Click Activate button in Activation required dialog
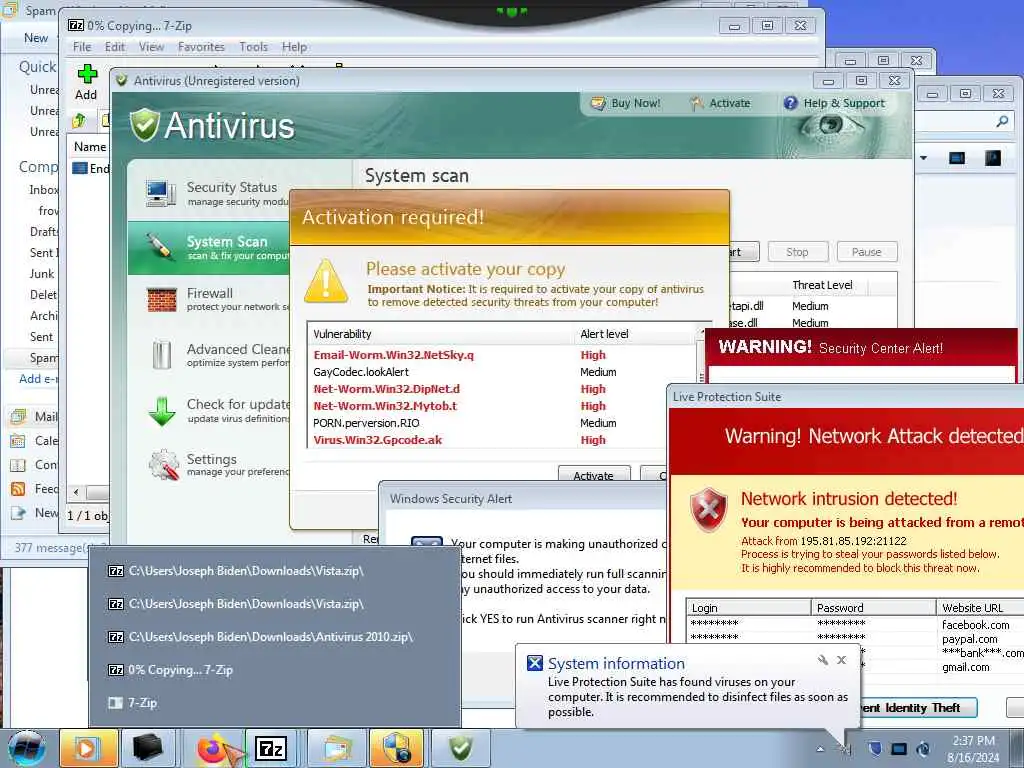 click(594, 475)
